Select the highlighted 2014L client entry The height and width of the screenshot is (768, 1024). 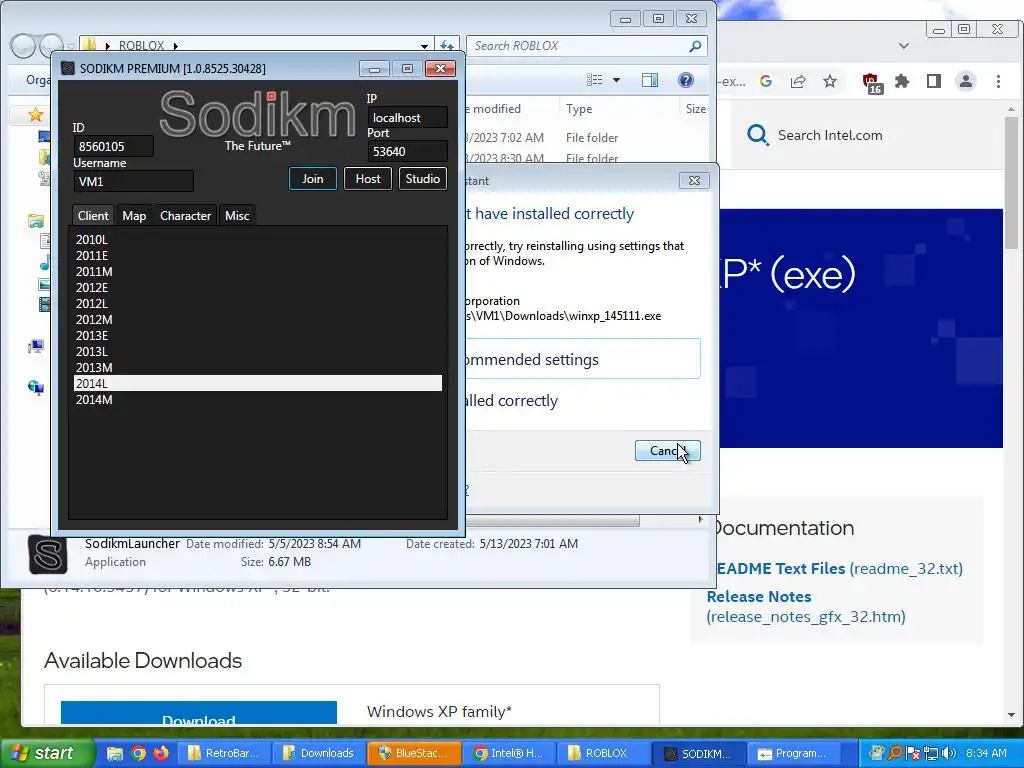point(257,383)
